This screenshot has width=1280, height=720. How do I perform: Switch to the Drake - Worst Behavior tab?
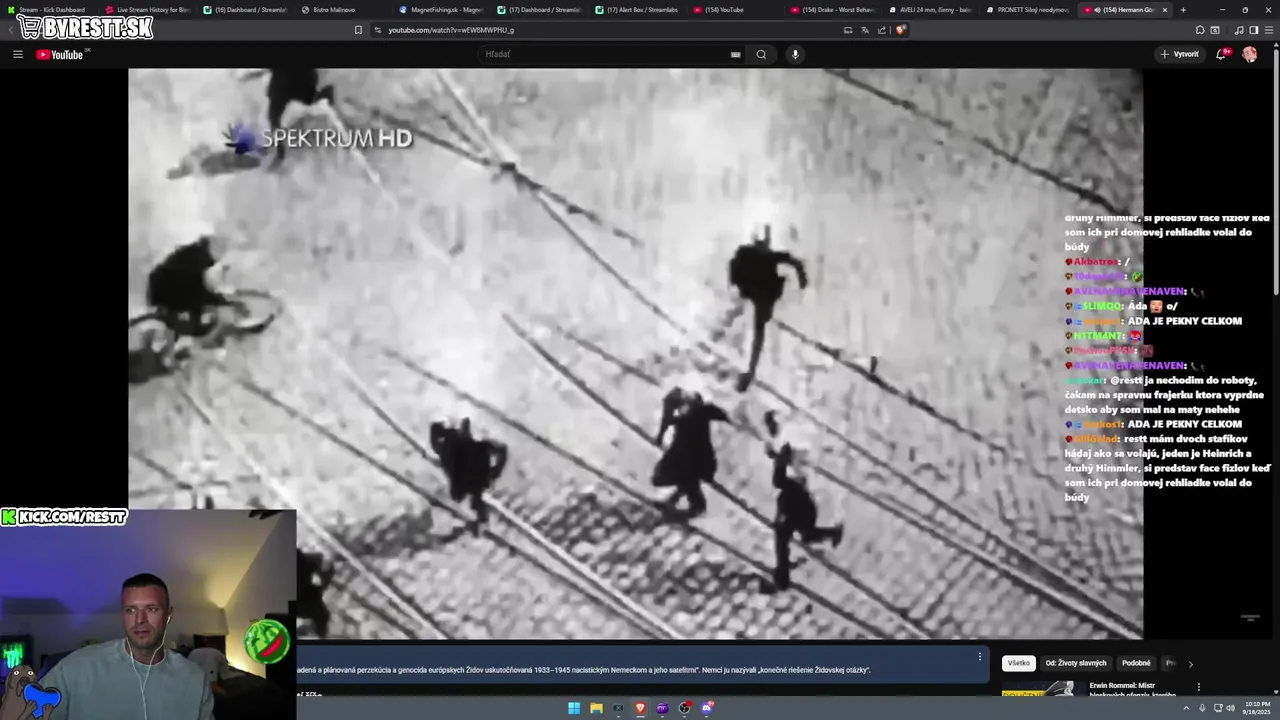tap(832, 10)
